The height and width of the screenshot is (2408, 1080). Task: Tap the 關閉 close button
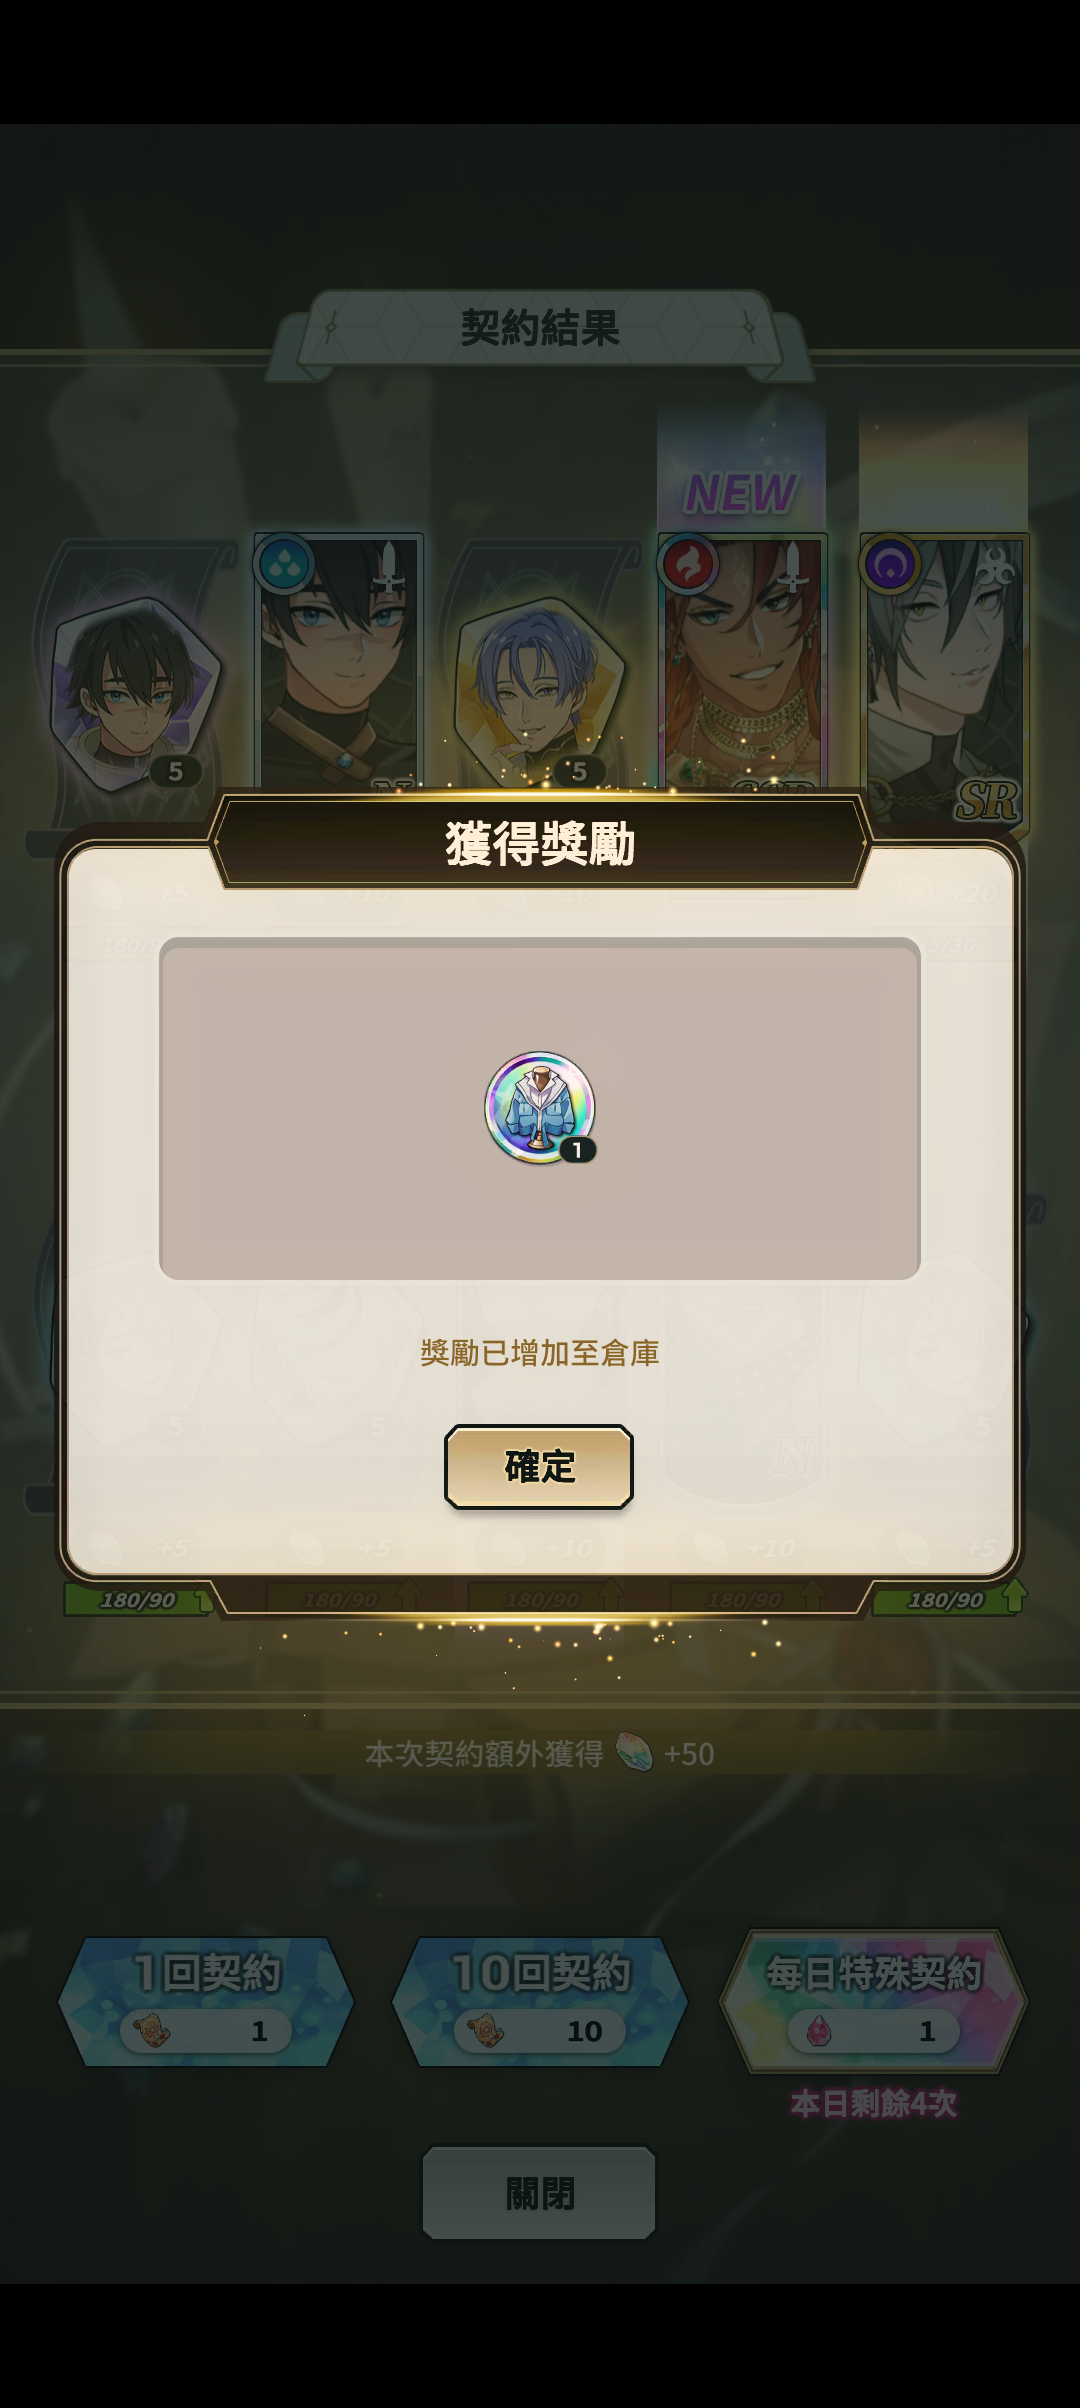tap(539, 2192)
